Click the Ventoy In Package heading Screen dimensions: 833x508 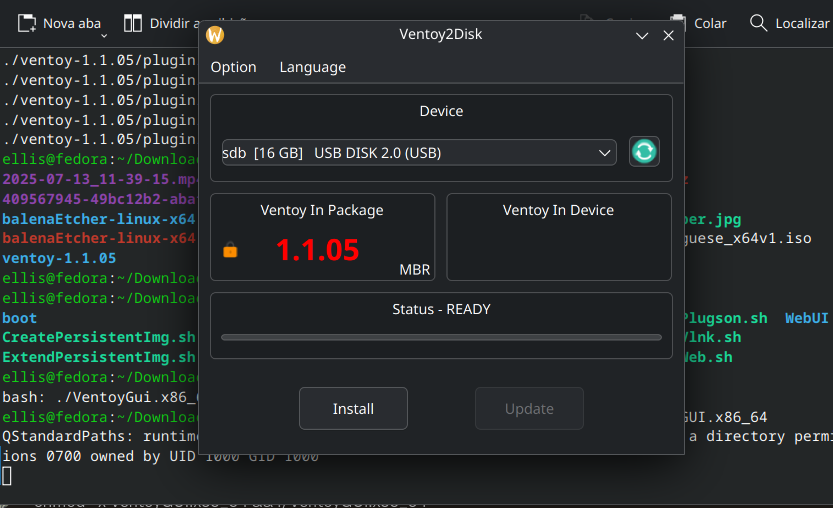(x=321, y=210)
